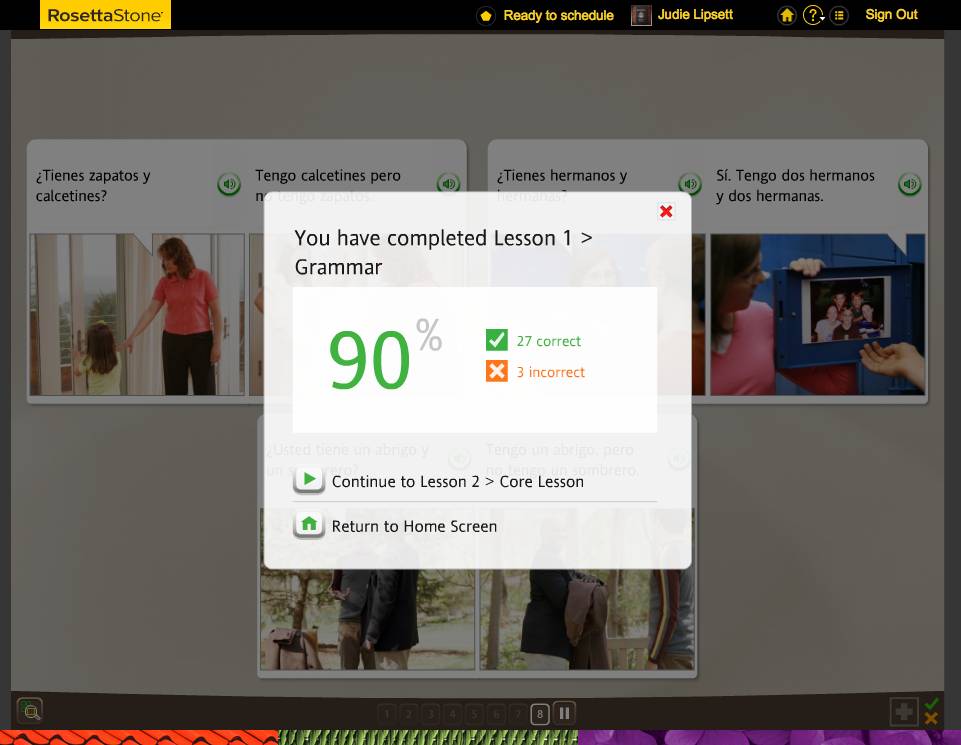Close the lesson completed dialog
The image size is (961, 745).
(x=666, y=211)
